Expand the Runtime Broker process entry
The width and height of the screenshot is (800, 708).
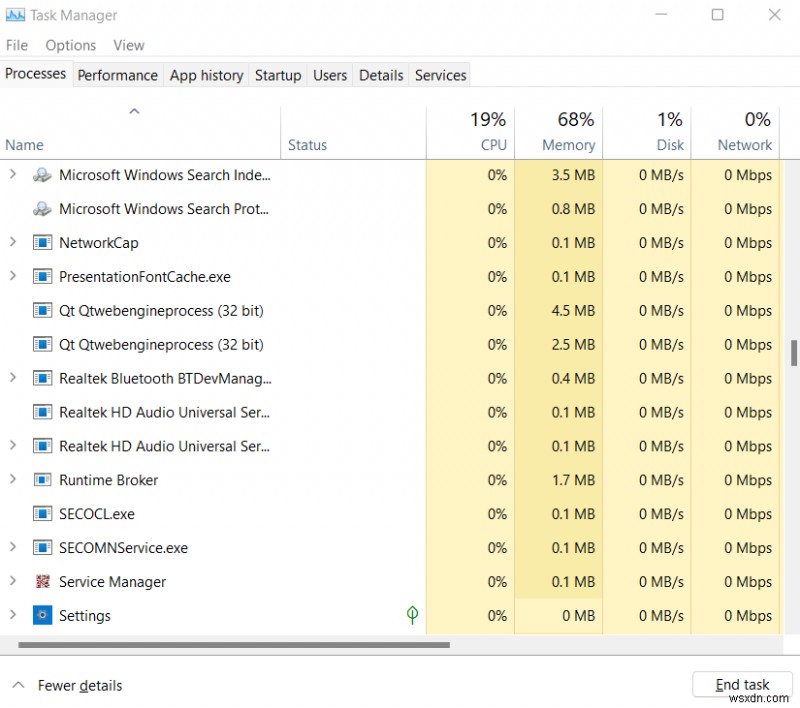pyautogui.click(x=11, y=480)
